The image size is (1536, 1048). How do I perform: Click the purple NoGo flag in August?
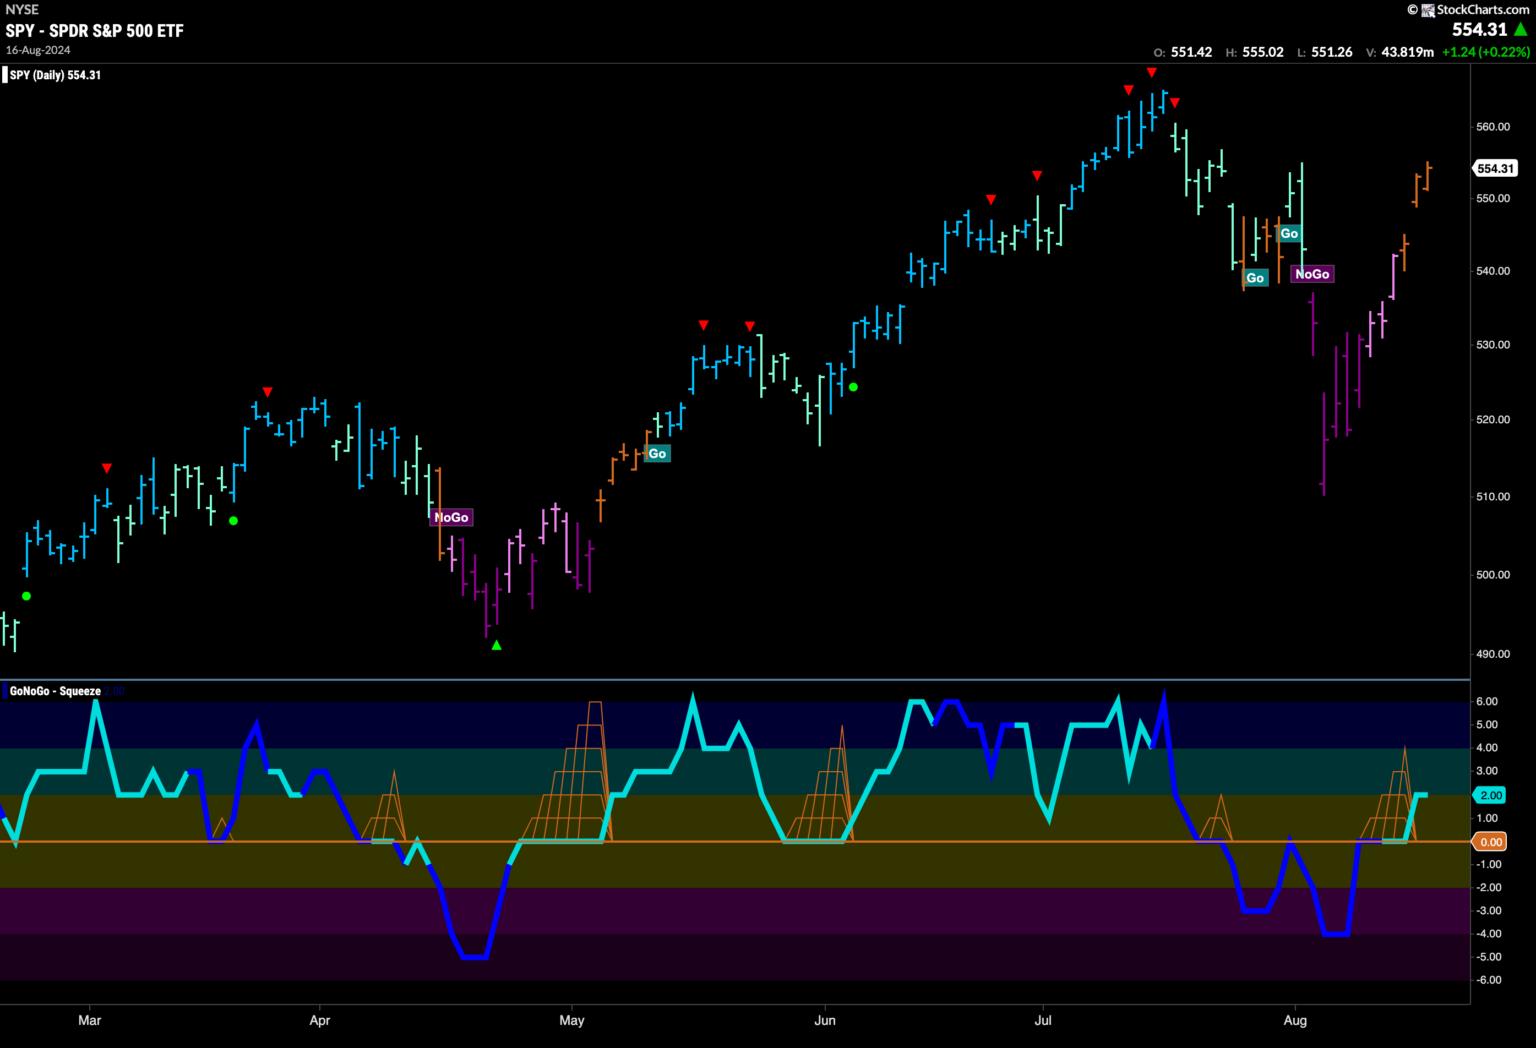pos(1312,274)
